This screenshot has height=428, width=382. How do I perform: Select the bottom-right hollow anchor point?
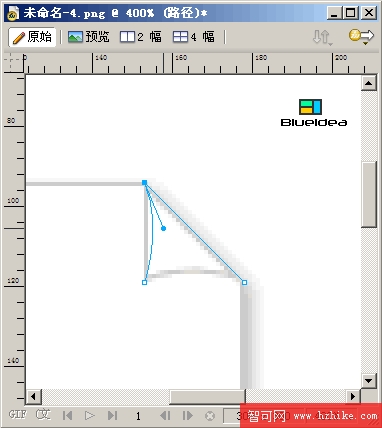pos(244,282)
